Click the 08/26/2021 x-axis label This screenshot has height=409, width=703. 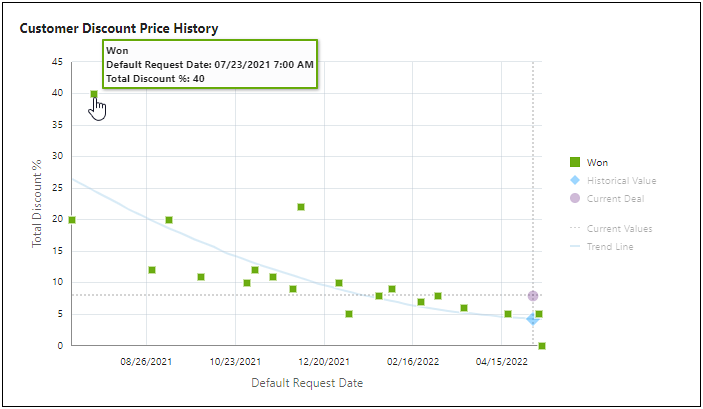pos(146,361)
